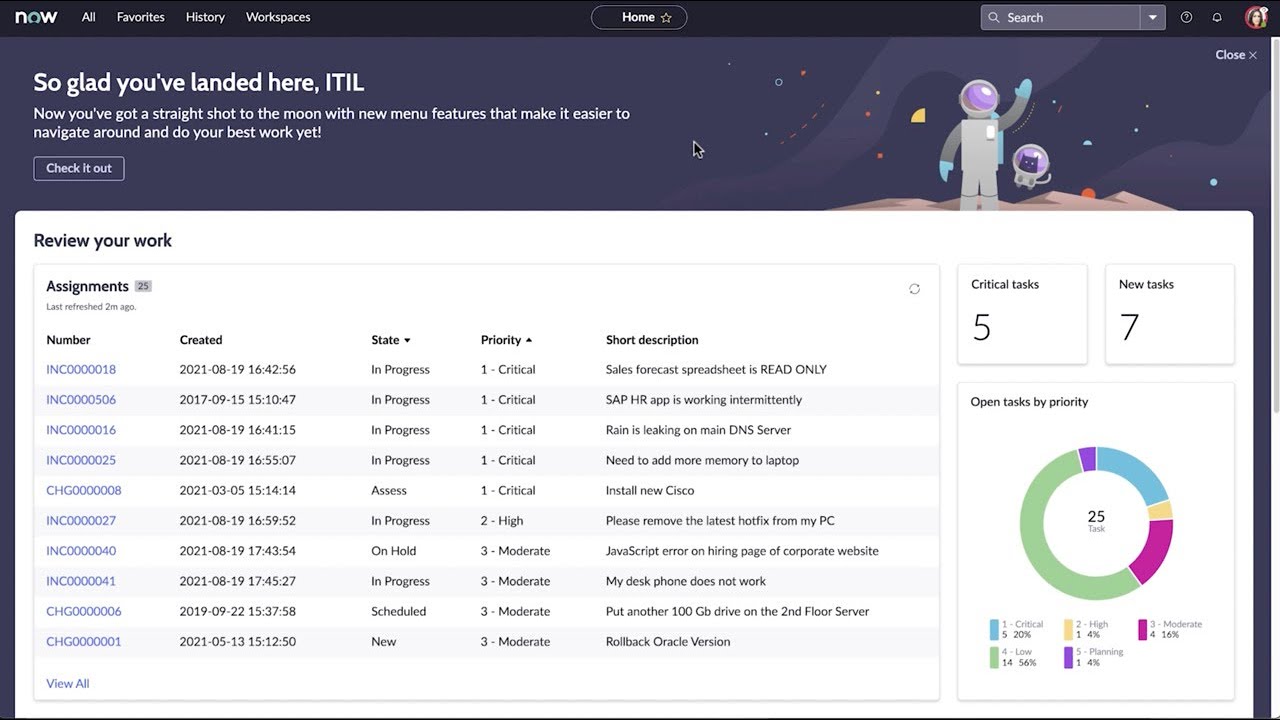Screen dimensions: 1280x720
Task: Open the All menu
Action: (89, 17)
